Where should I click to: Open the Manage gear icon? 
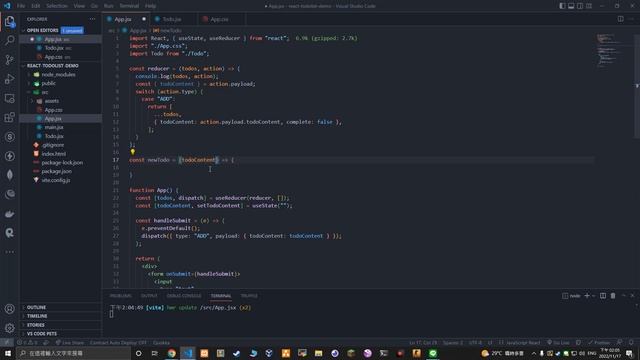pos(10,328)
